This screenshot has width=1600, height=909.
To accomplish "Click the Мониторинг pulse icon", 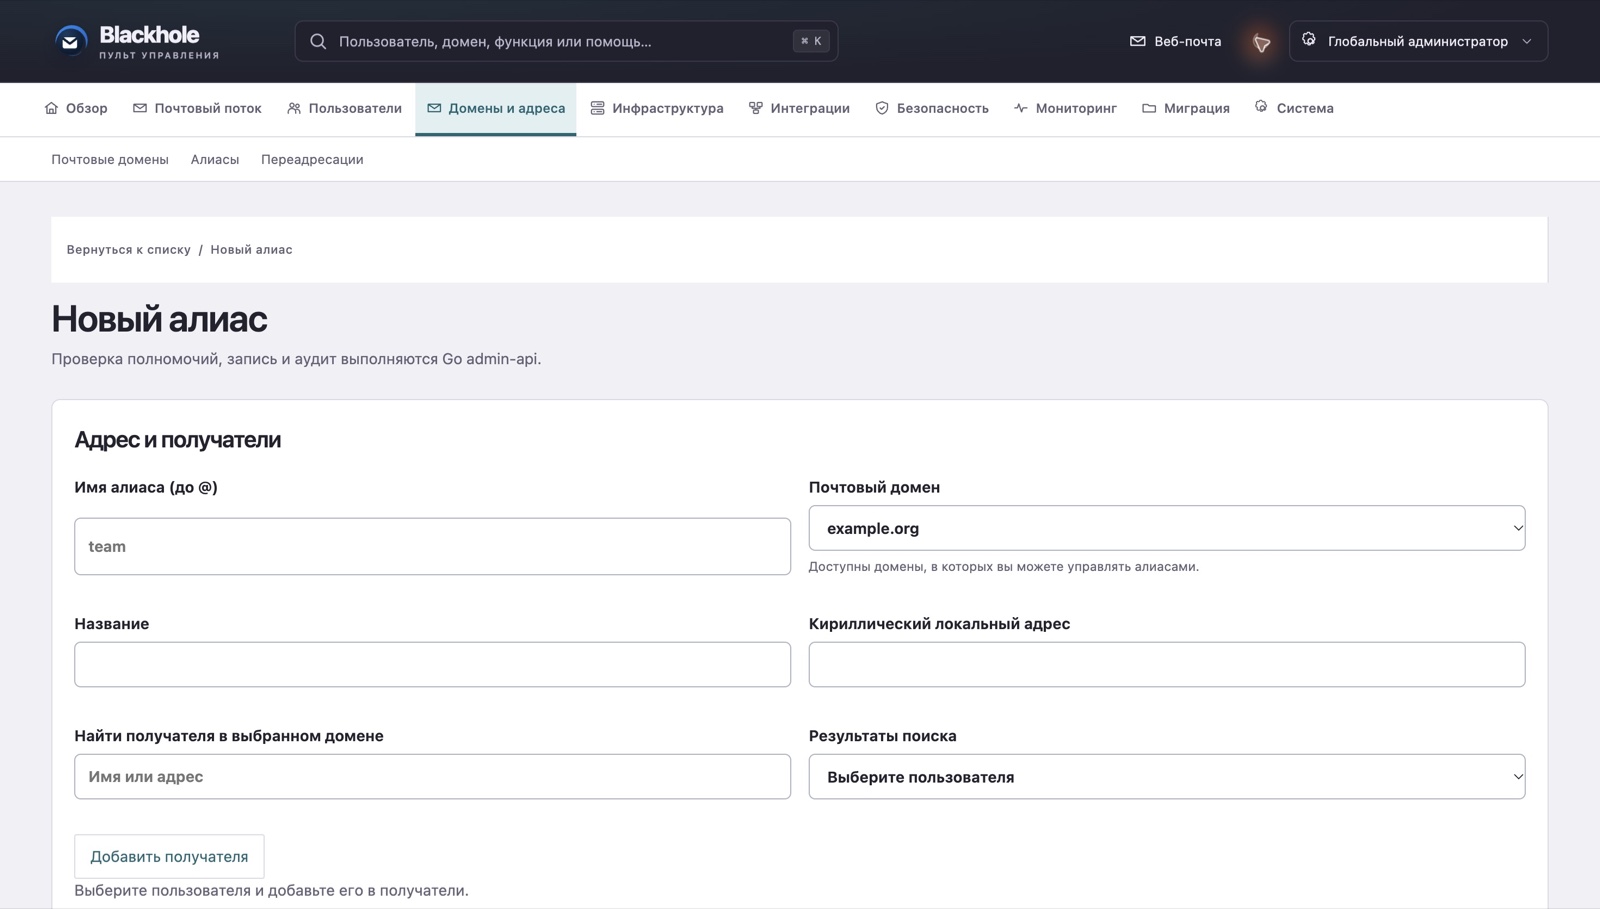I will (1020, 108).
